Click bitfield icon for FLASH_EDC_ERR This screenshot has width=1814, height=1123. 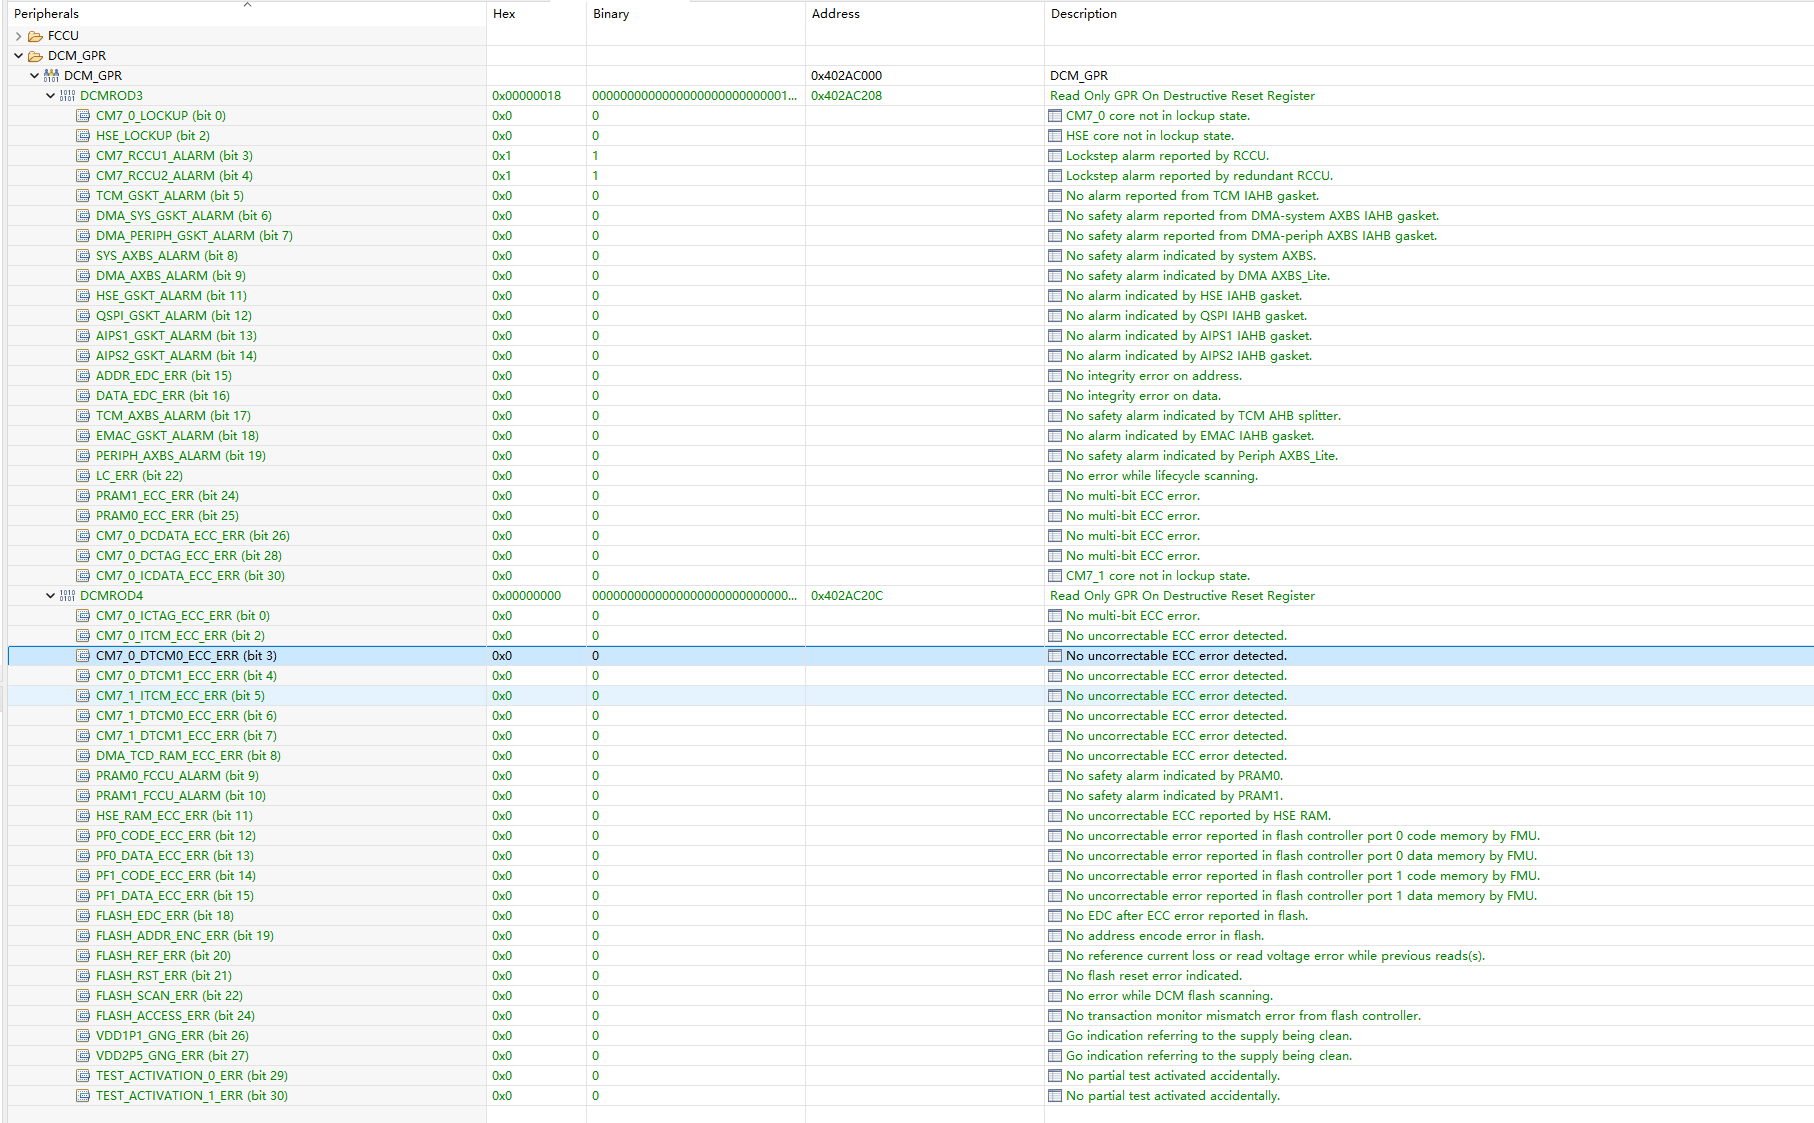[84, 916]
